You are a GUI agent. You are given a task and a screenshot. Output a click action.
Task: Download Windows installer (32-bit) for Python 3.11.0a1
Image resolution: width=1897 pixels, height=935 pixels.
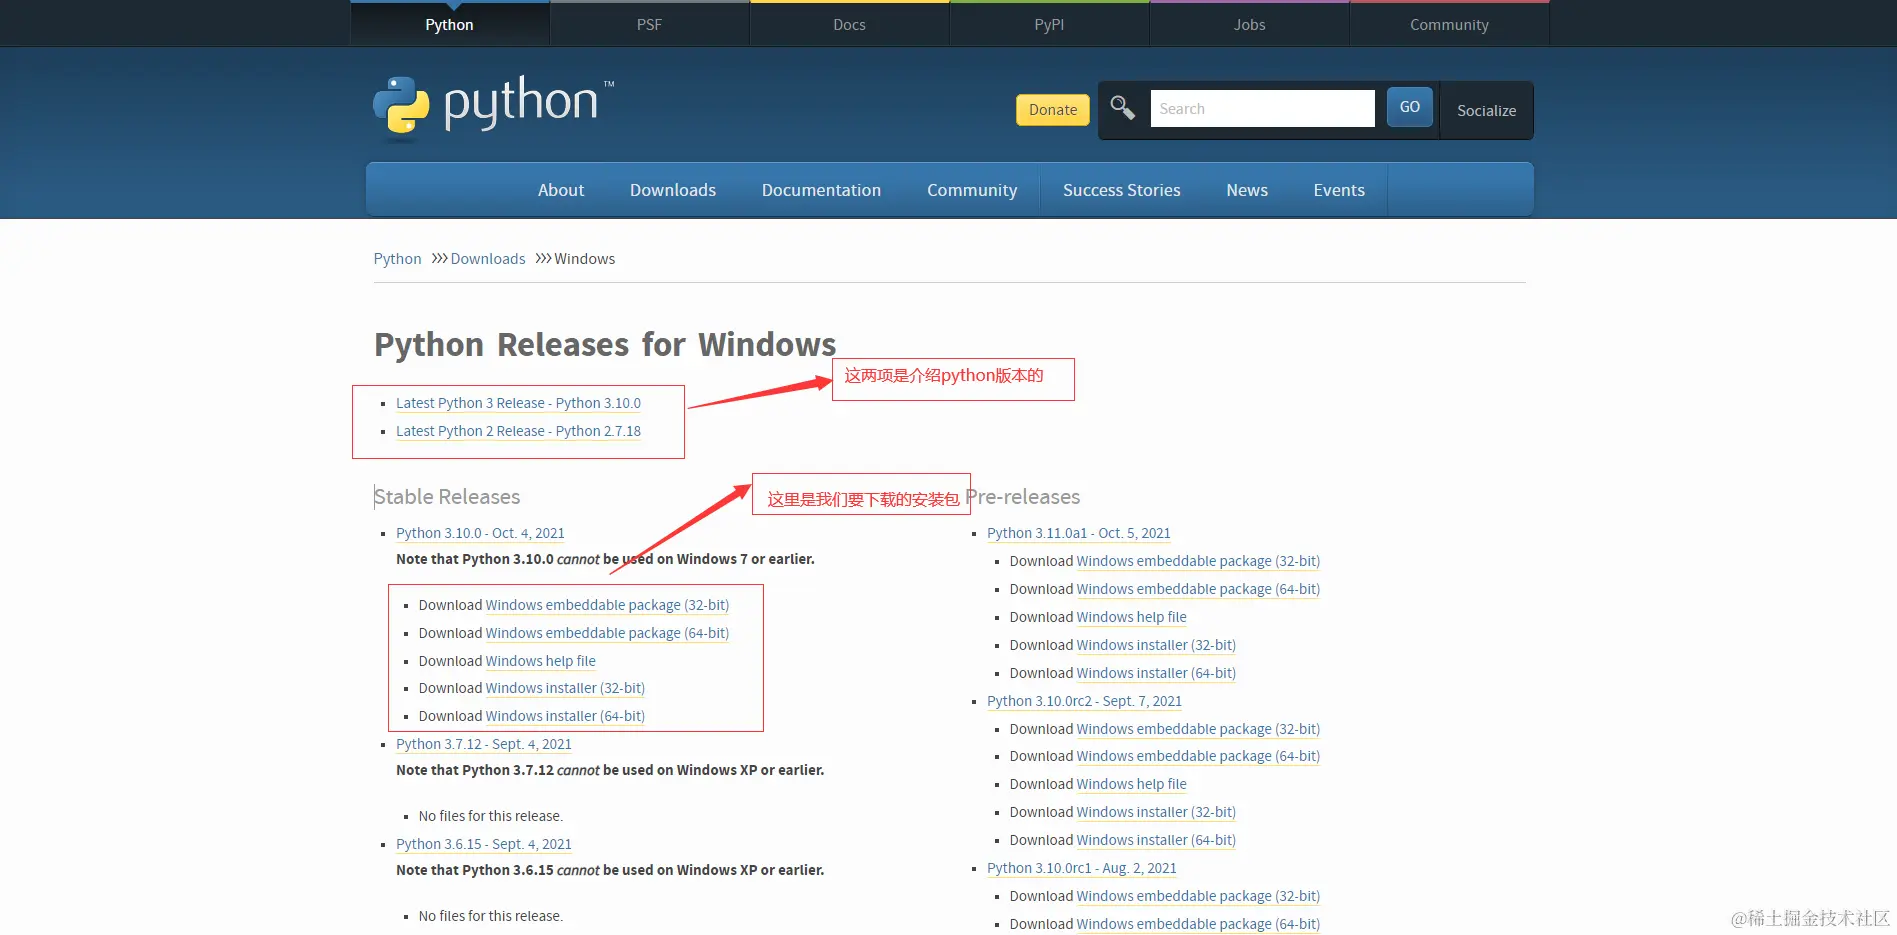[x=1156, y=645]
